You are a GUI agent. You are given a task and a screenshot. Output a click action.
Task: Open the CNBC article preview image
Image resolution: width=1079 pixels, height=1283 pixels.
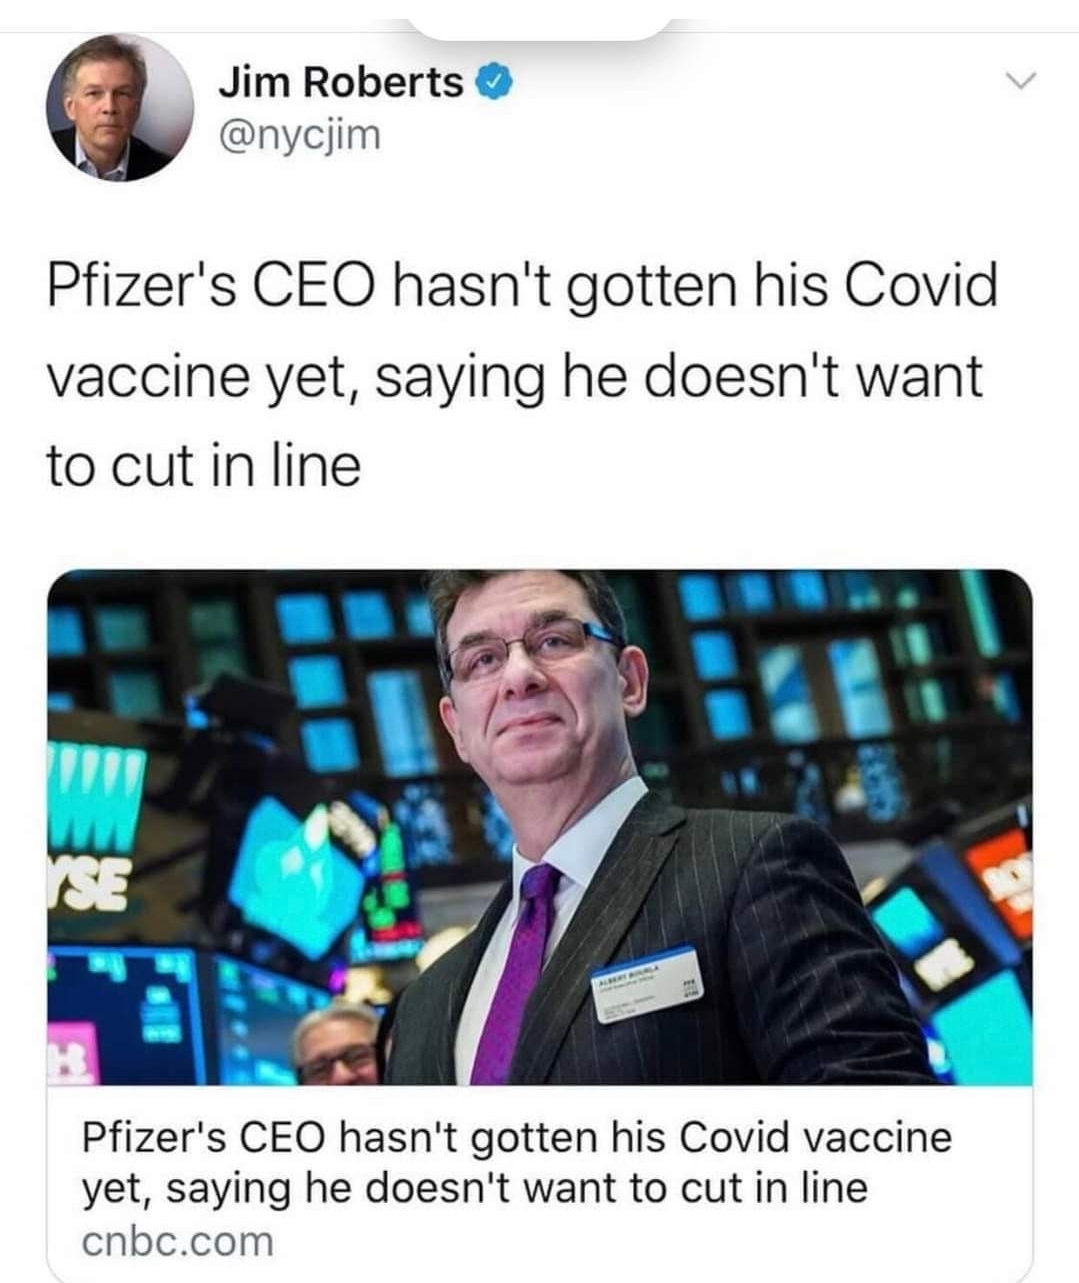(539, 827)
